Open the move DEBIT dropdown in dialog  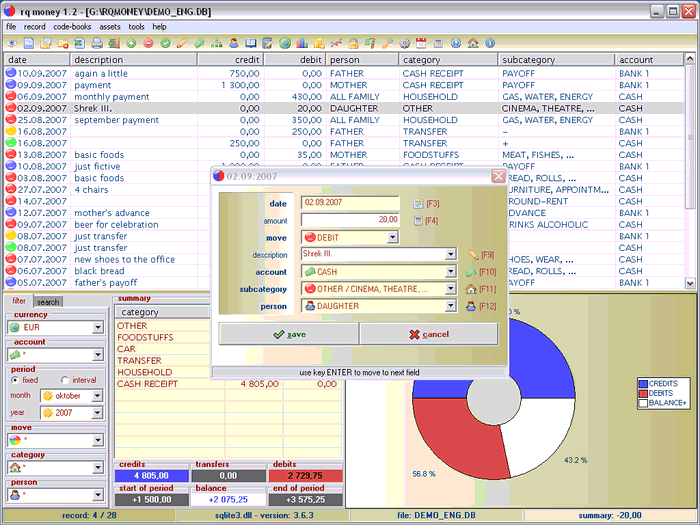[392, 238]
